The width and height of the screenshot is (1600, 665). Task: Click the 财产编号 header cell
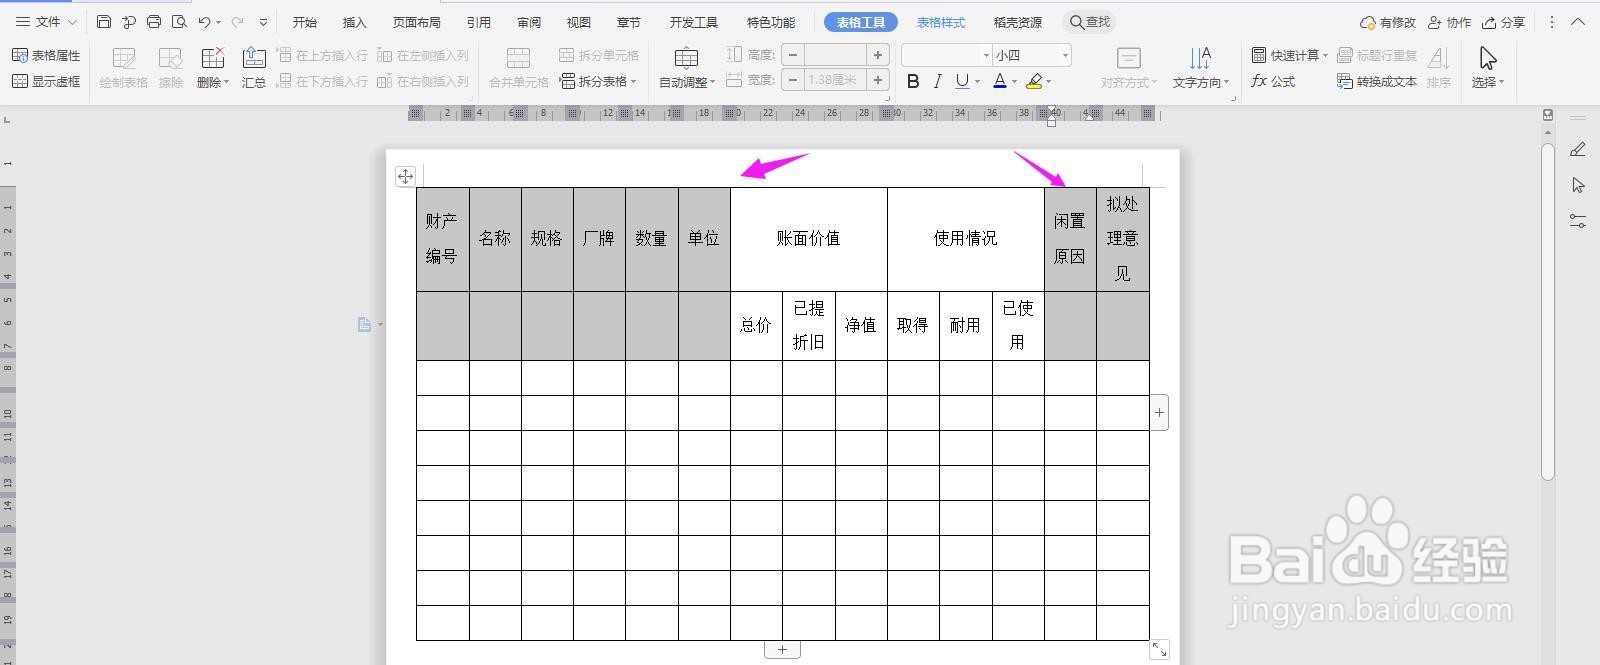click(x=442, y=239)
